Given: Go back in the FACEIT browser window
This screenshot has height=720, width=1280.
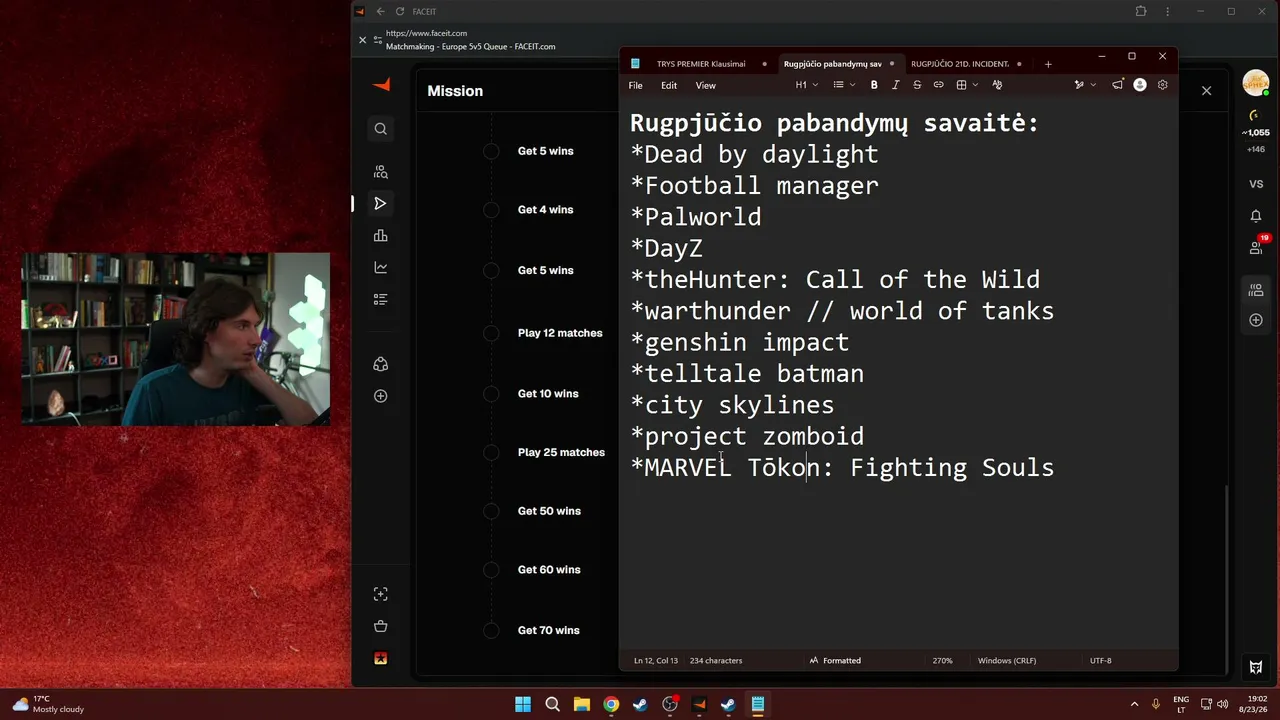Looking at the screenshot, I should (380, 11).
